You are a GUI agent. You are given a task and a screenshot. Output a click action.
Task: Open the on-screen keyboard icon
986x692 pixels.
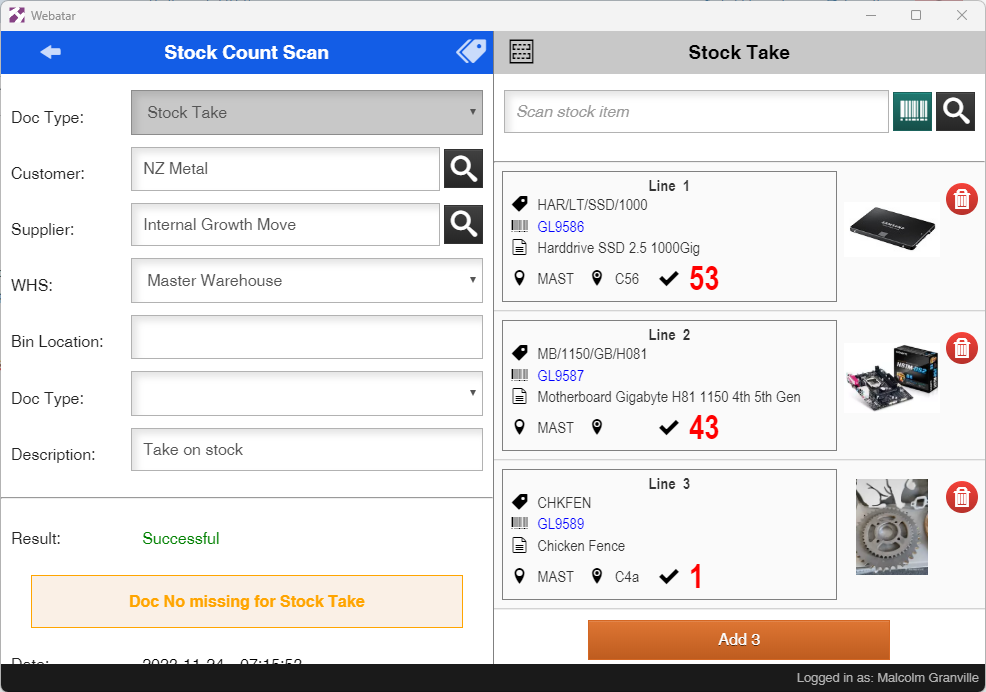[521, 52]
